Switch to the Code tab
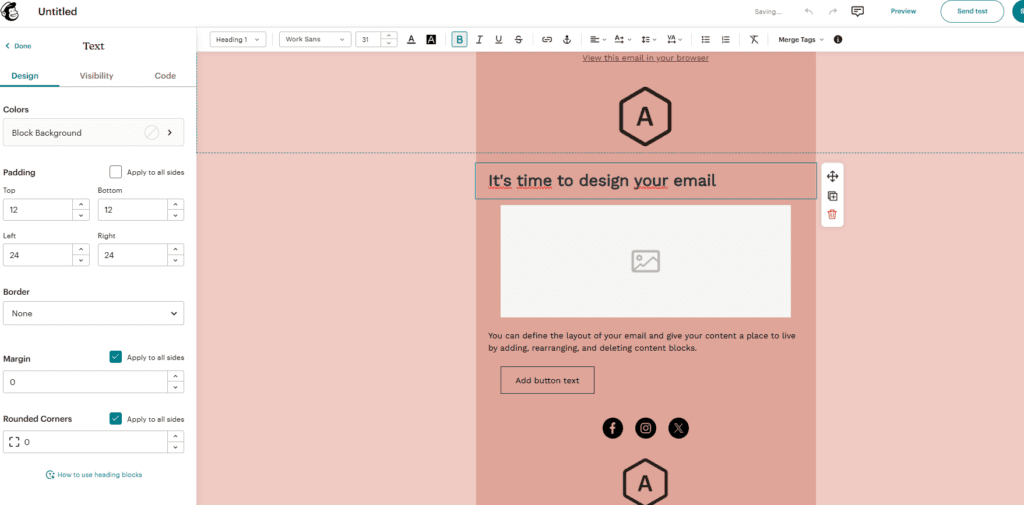1024x505 pixels. 165,76
